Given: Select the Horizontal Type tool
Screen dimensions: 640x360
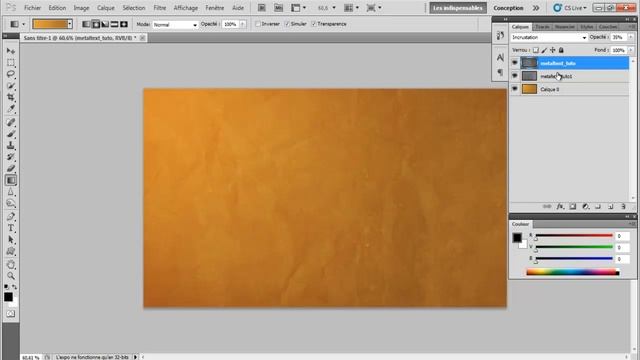Looking at the screenshot, I should 11,228.
